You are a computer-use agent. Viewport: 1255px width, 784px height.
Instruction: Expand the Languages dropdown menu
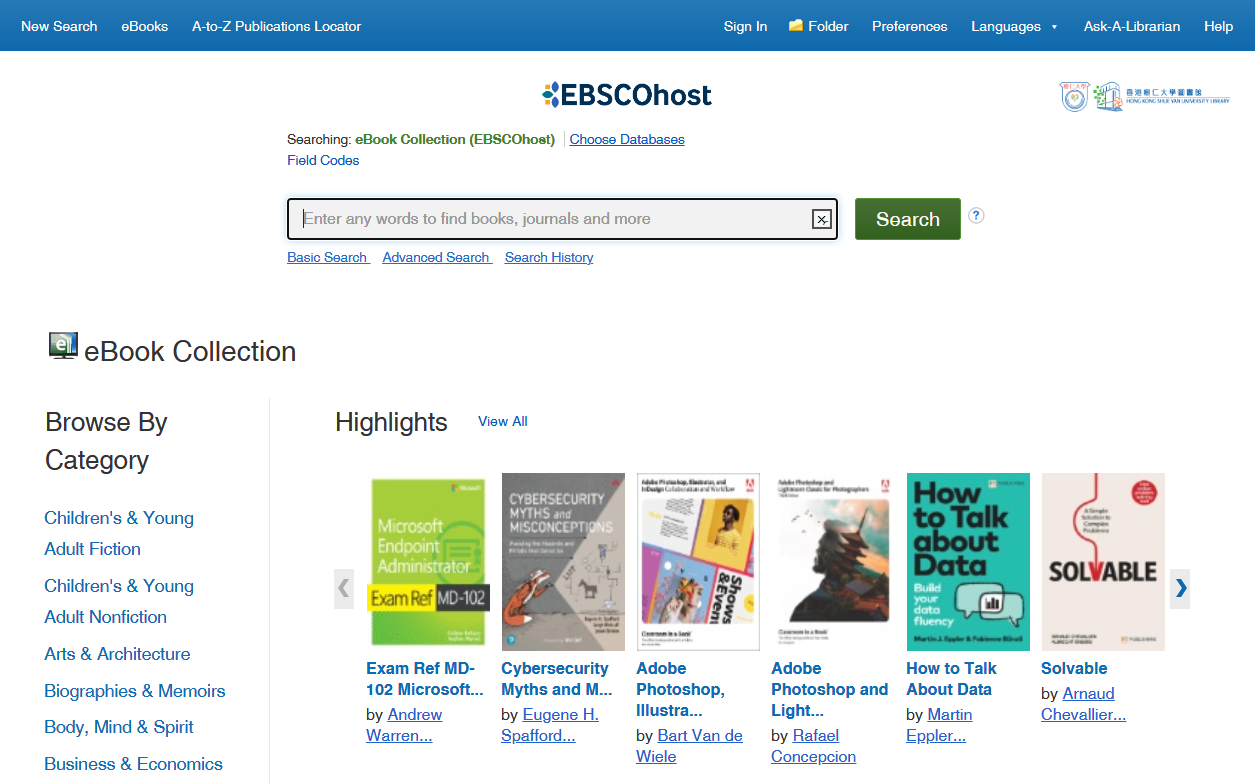(1014, 26)
